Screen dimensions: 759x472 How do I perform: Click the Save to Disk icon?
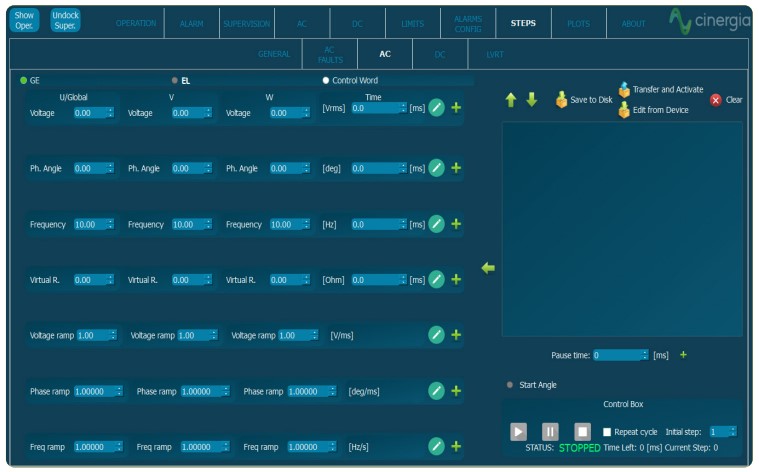click(562, 100)
